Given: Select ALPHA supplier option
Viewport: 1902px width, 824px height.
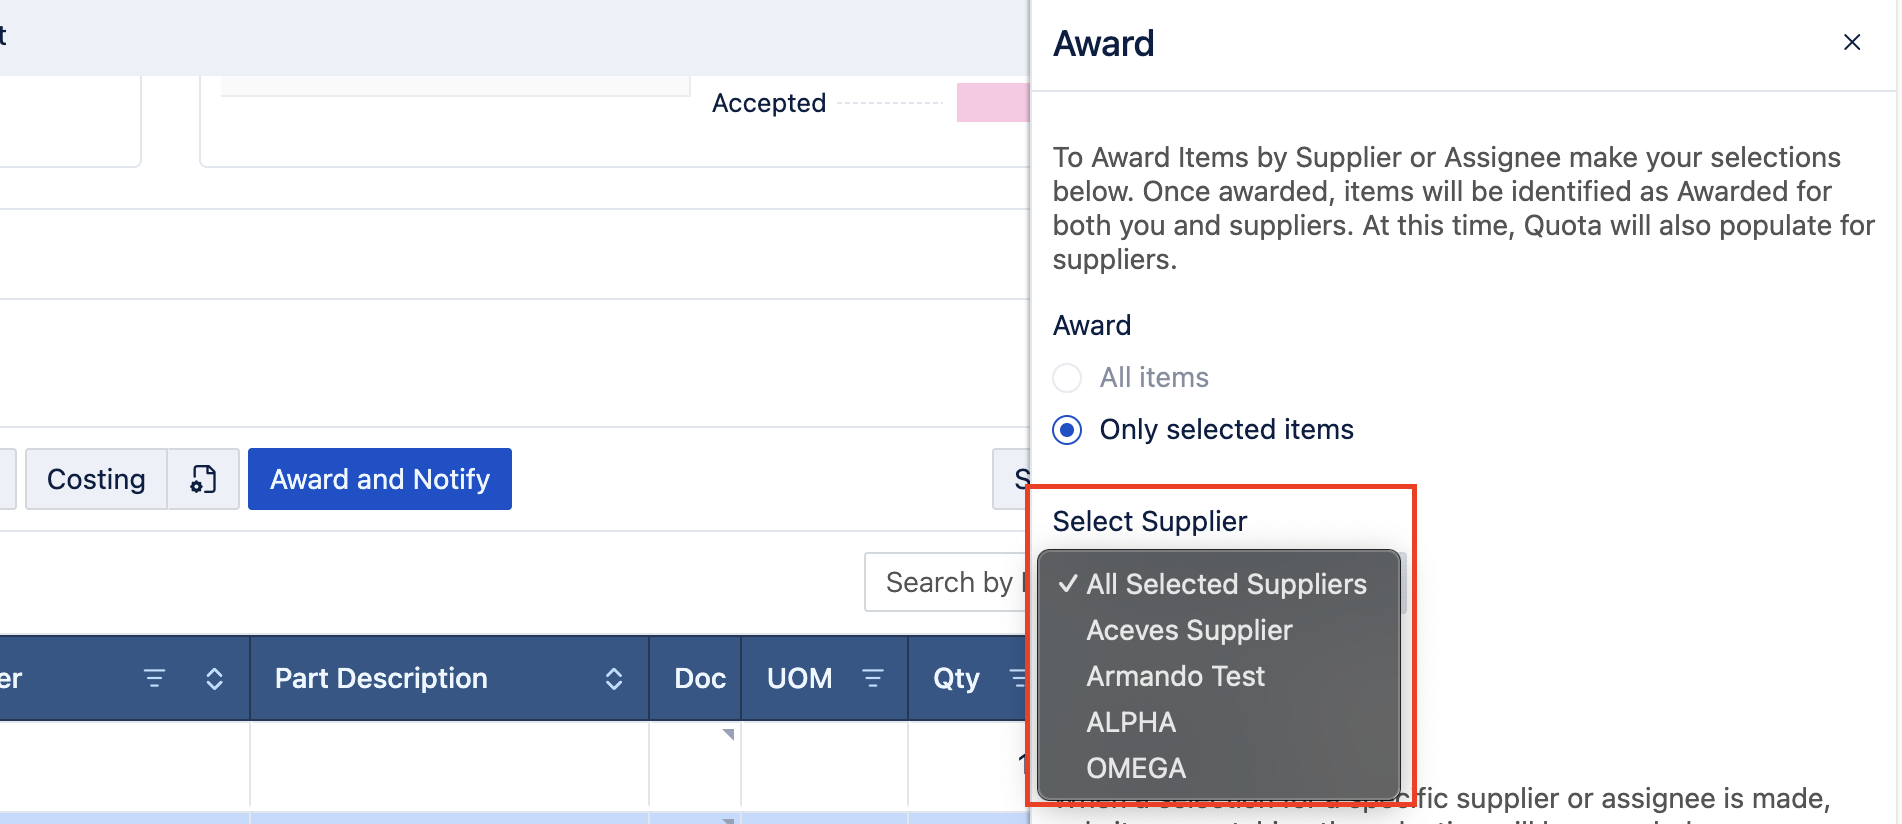Looking at the screenshot, I should click(x=1131, y=722).
